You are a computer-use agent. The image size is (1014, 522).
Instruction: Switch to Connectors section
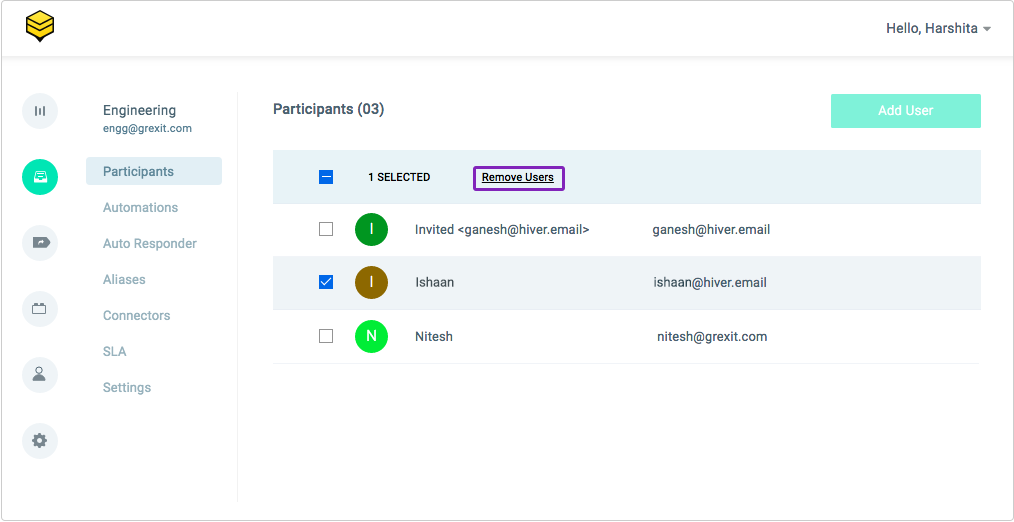[136, 316]
